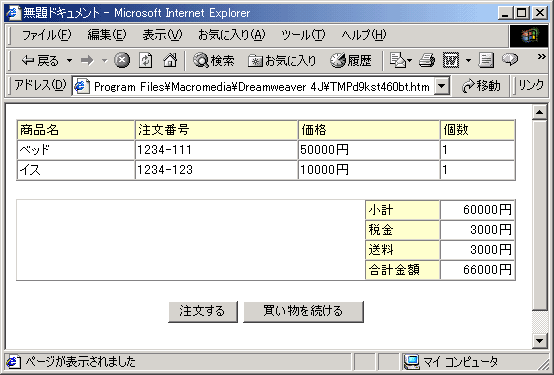Click the 注文番号 column header
The image size is (554, 375).
[217, 130]
